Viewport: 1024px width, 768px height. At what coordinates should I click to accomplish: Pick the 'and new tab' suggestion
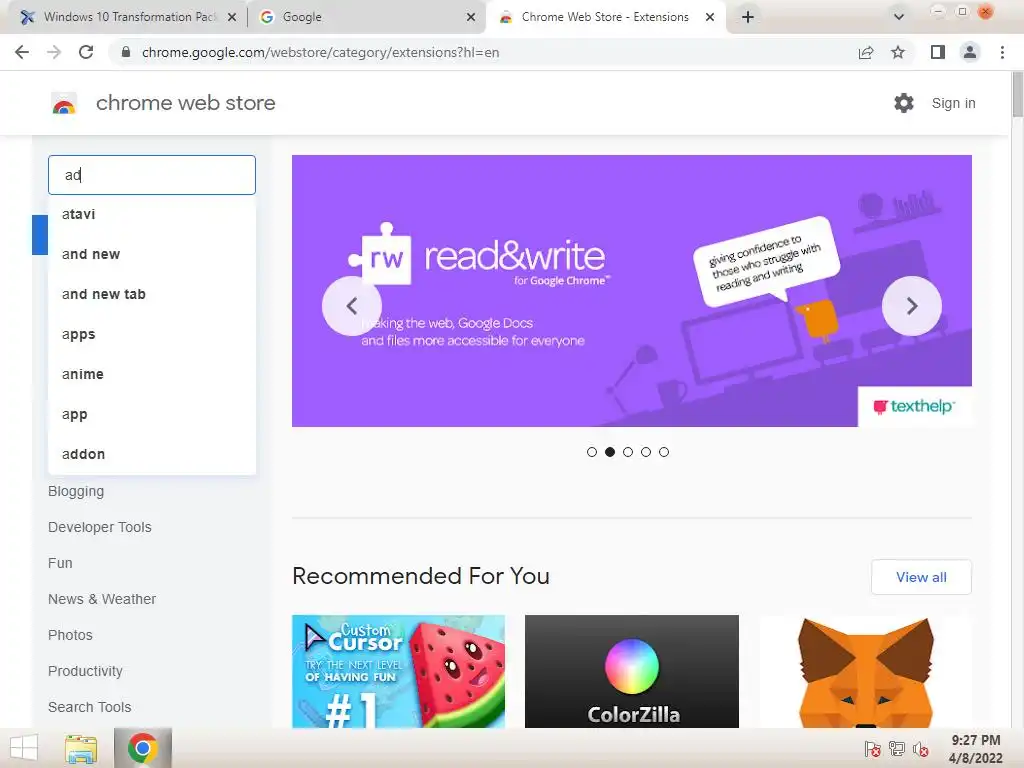click(x=152, y=294)
